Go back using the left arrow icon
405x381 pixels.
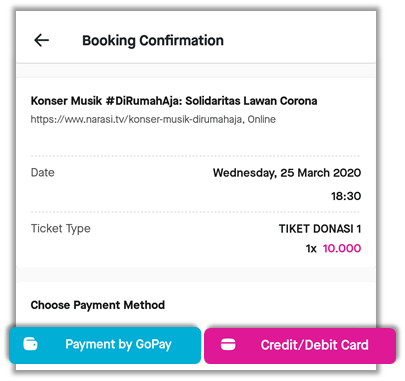tap(42, 40)
